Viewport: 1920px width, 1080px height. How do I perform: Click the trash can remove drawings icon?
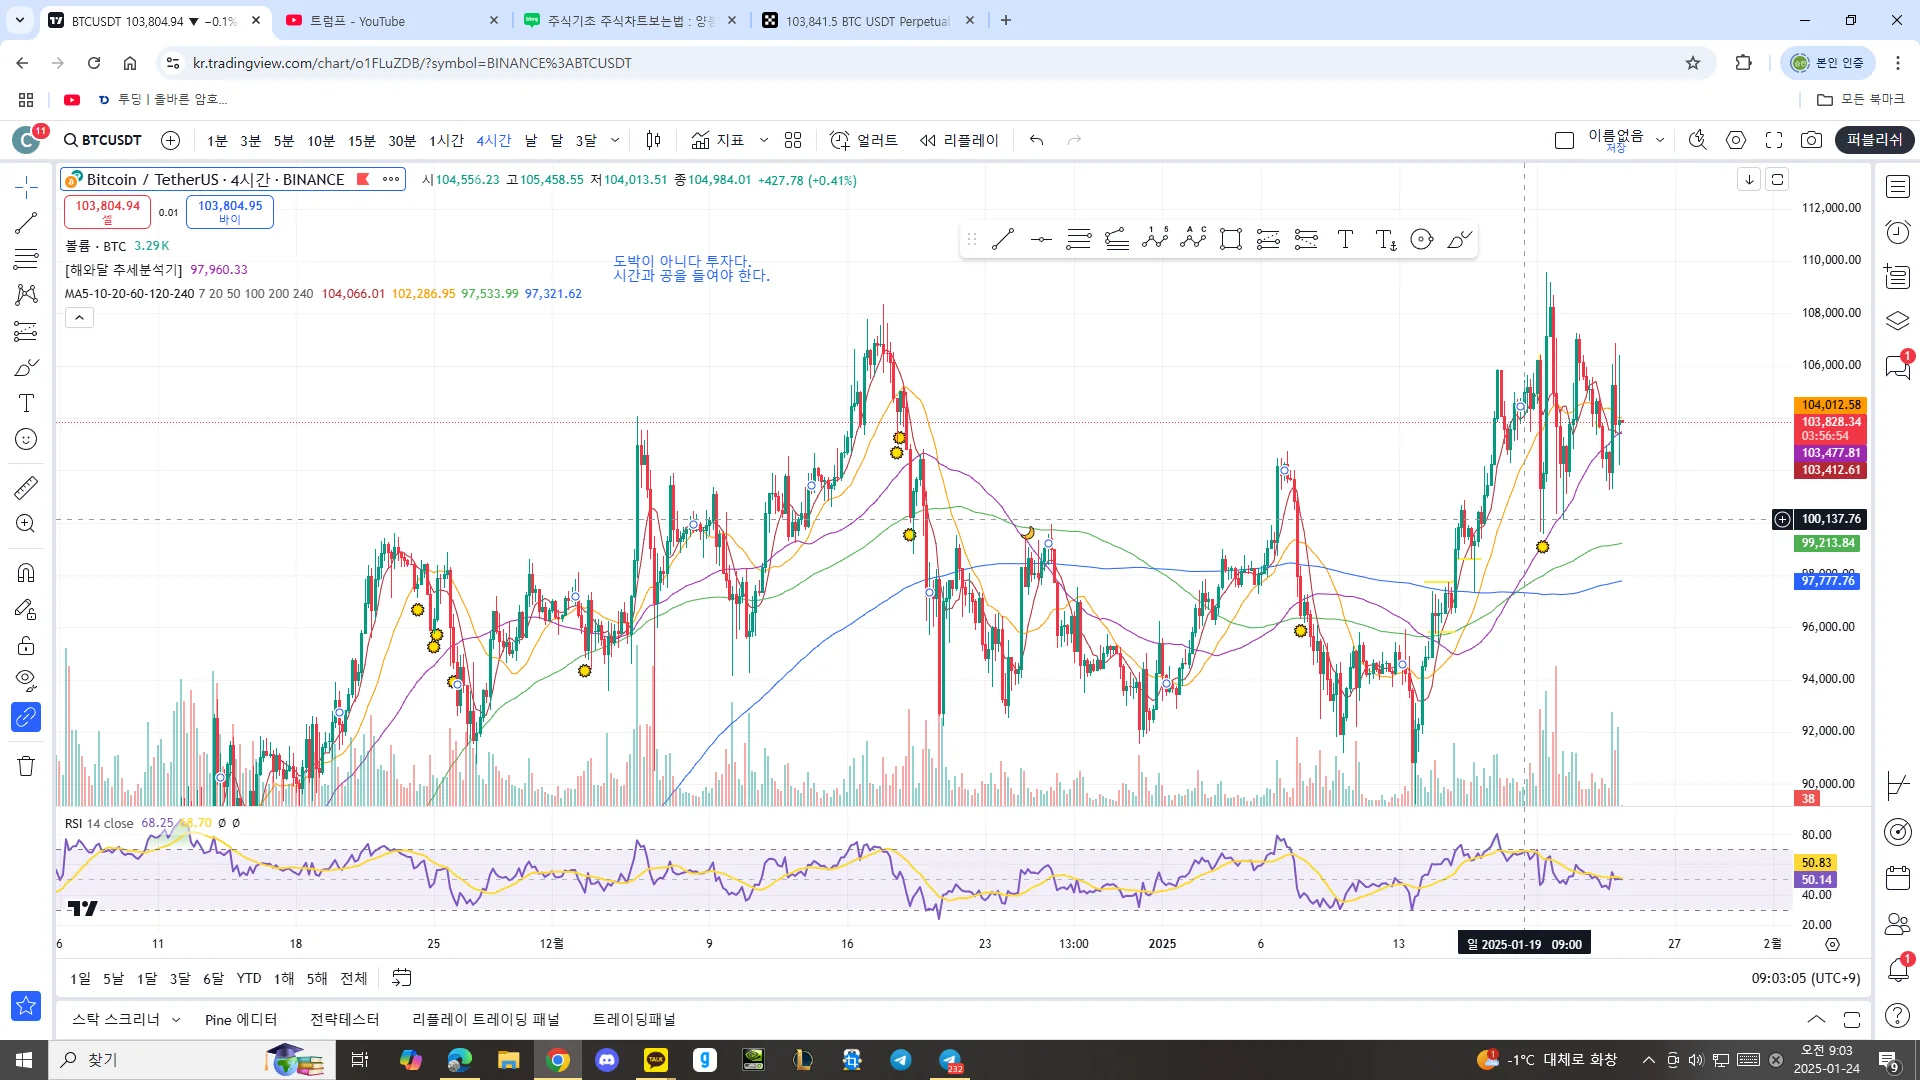pyautogui.click(x=26, y=766)
